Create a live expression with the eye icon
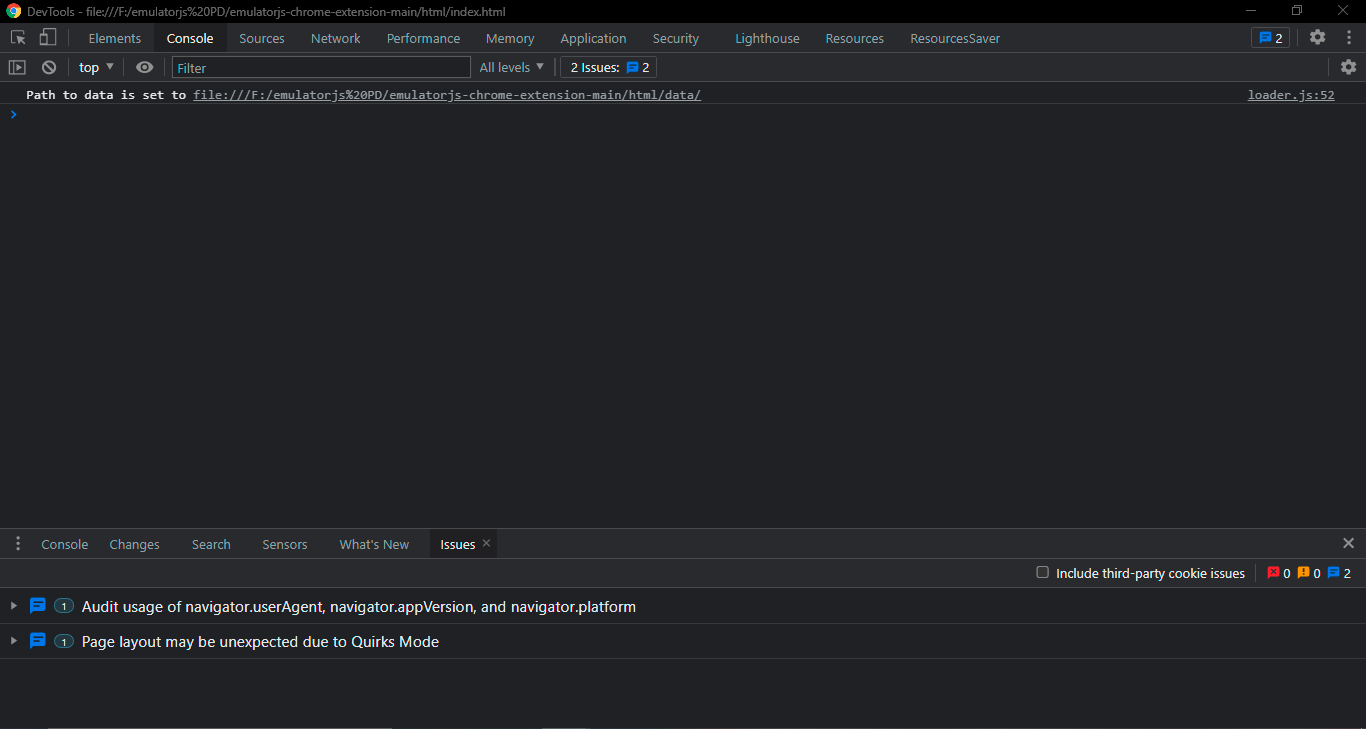The width and height of the screenshot is (1366, 729). tap(144, 67)
